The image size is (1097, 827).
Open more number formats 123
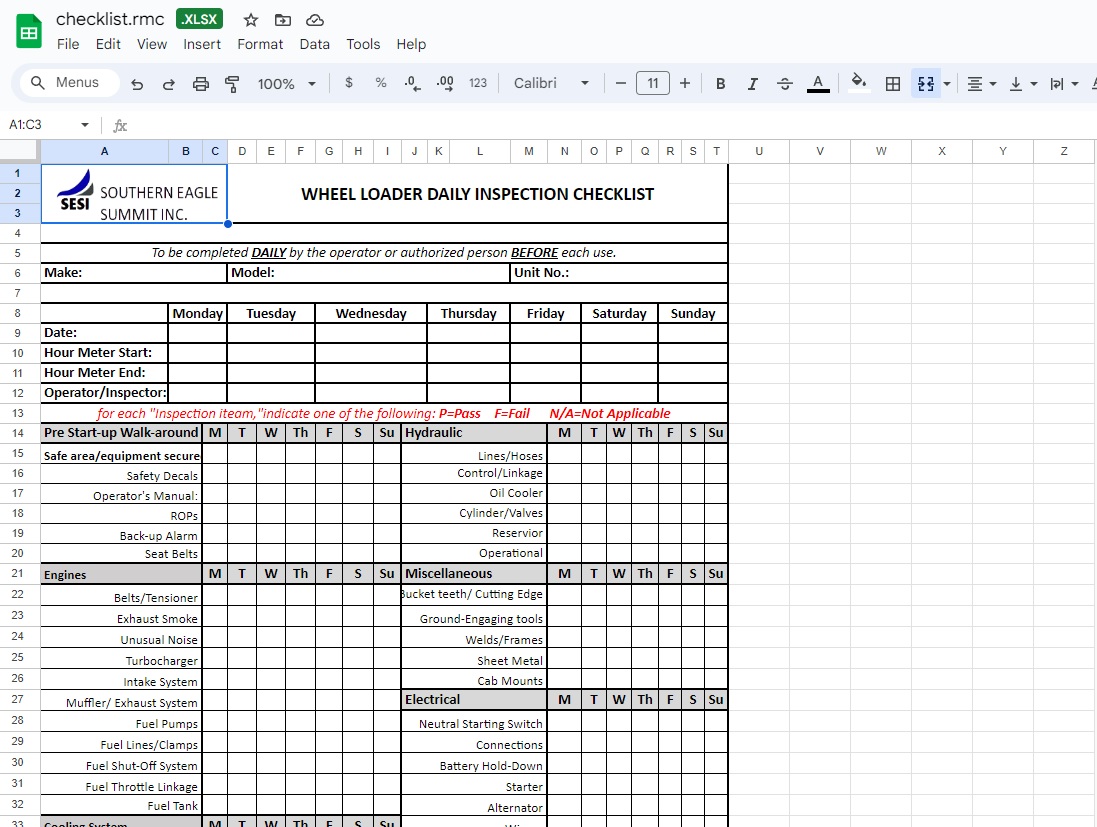478,83
